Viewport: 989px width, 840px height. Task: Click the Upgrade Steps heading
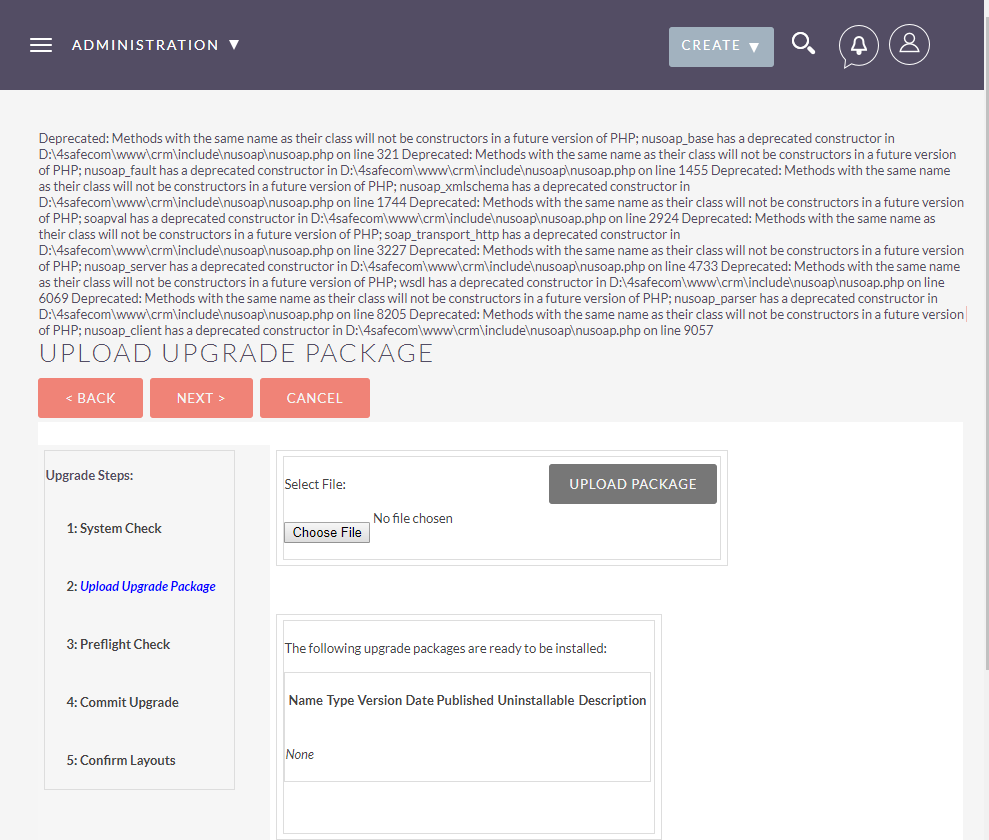click(x=90, y=475)
